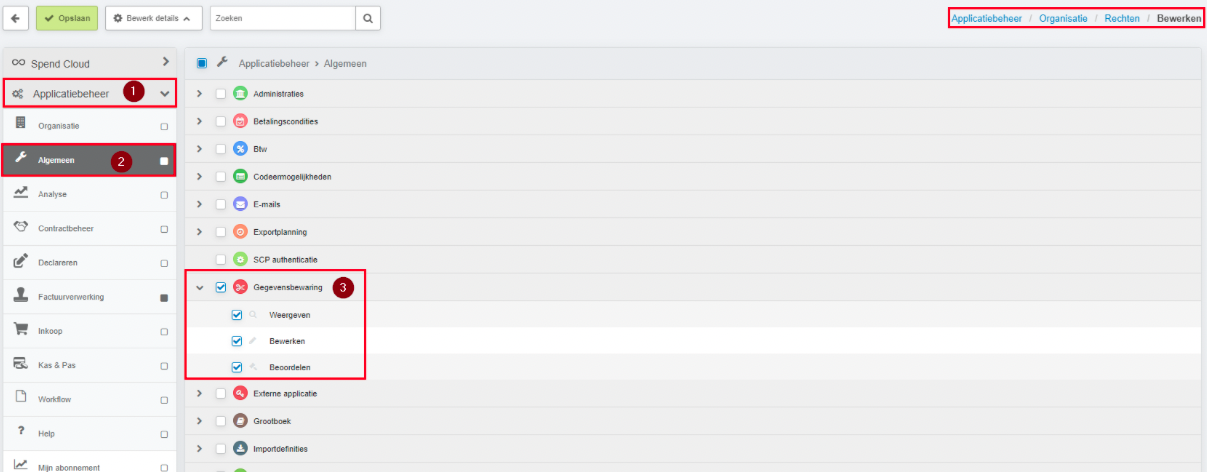Click the pink Betalingscondities calendar icon

point(240,121)
